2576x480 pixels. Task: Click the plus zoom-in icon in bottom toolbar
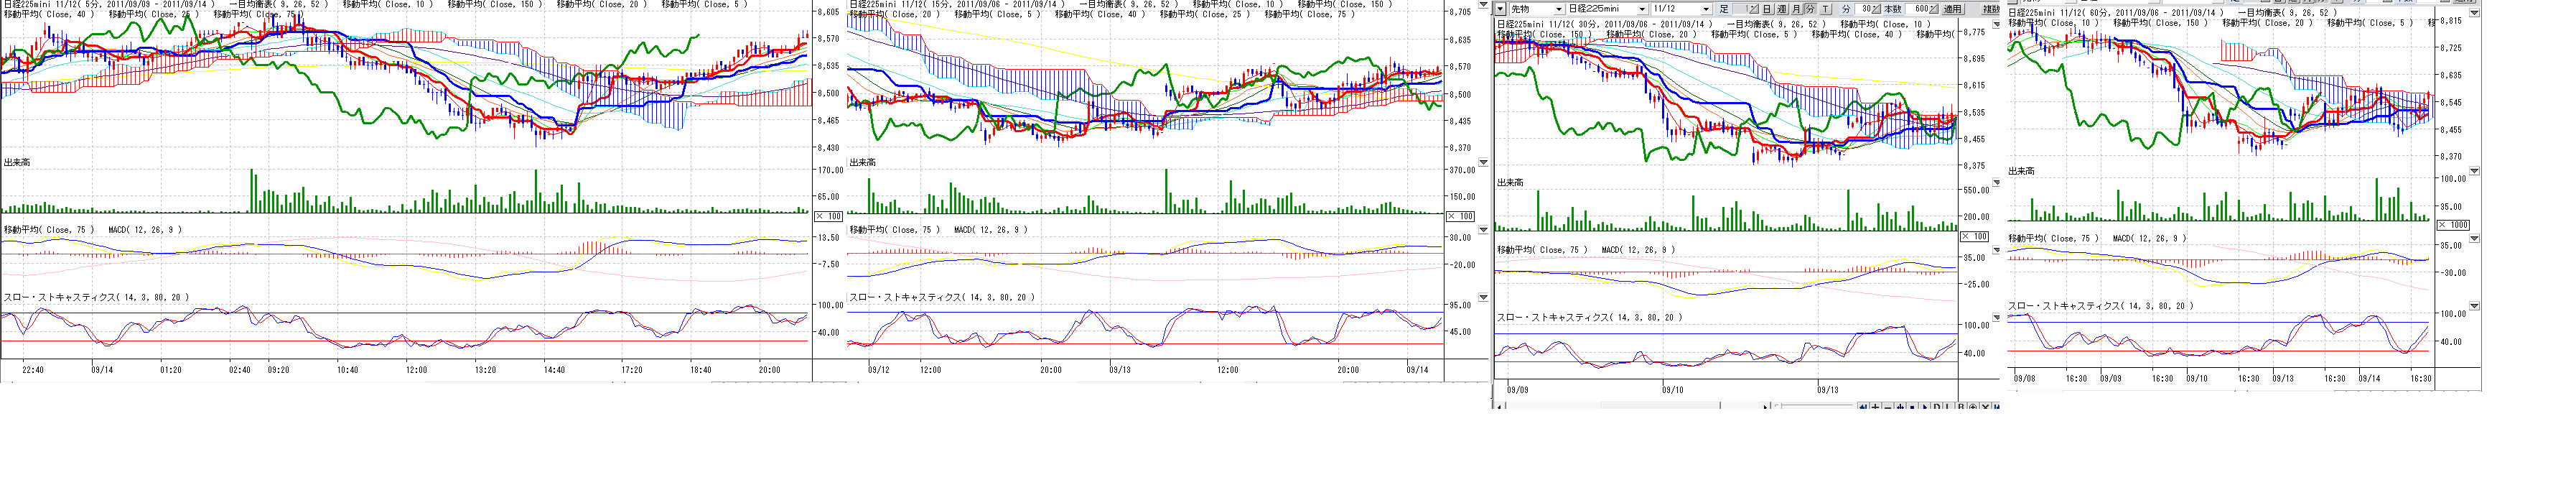[1876, 407]
